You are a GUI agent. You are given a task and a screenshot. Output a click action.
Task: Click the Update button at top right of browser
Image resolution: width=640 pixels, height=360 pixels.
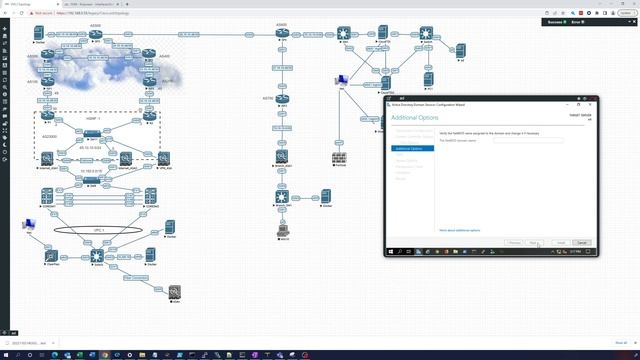[x=627, y=13]
